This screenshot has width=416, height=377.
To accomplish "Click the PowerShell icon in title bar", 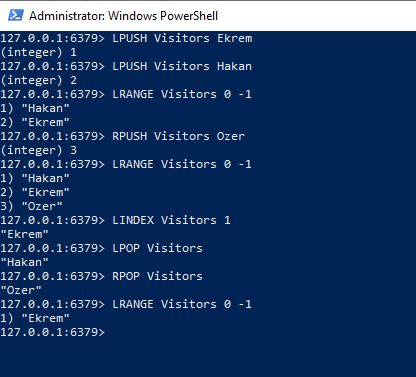I will pyautogui.click(x=16, y=15).
